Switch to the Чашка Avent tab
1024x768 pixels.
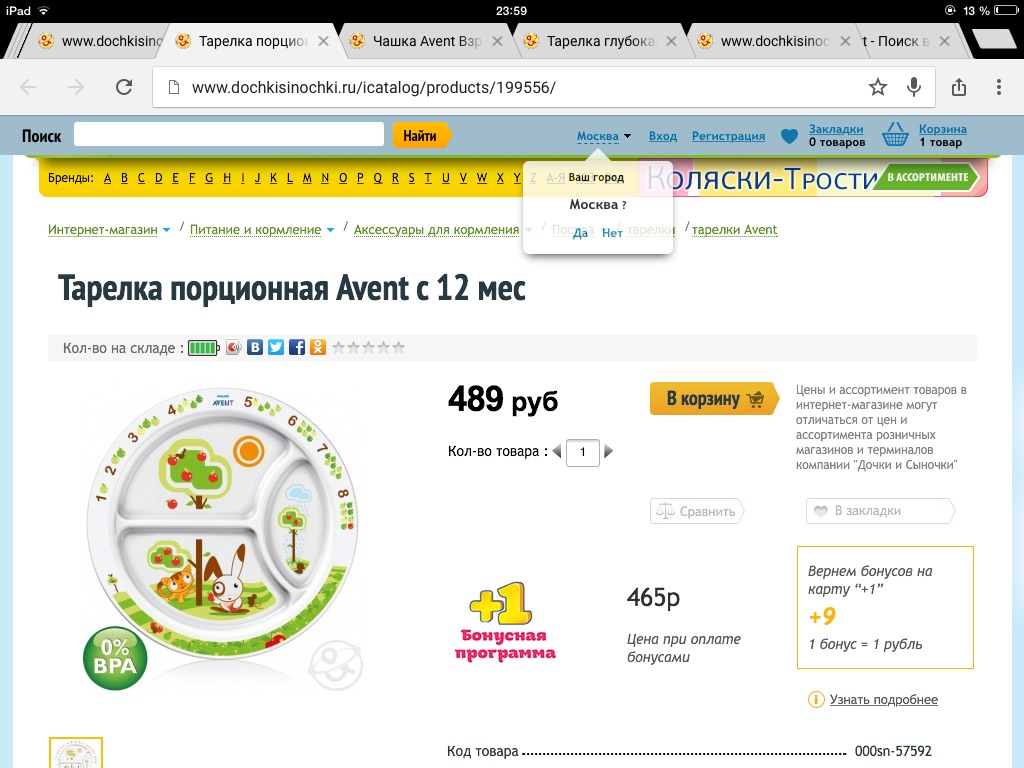pyautogui.click(x=426, y=41)
